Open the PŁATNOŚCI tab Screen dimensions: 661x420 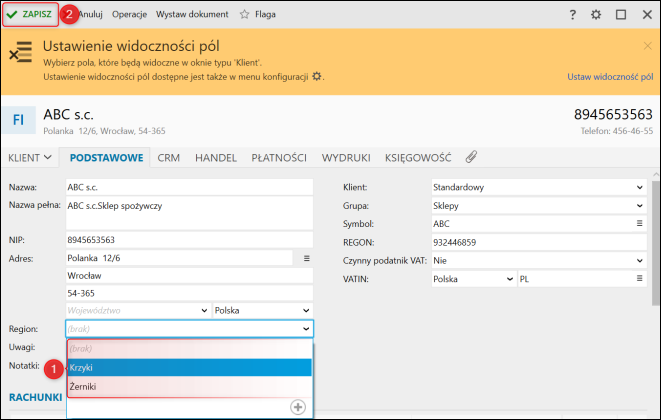(279, 157)
